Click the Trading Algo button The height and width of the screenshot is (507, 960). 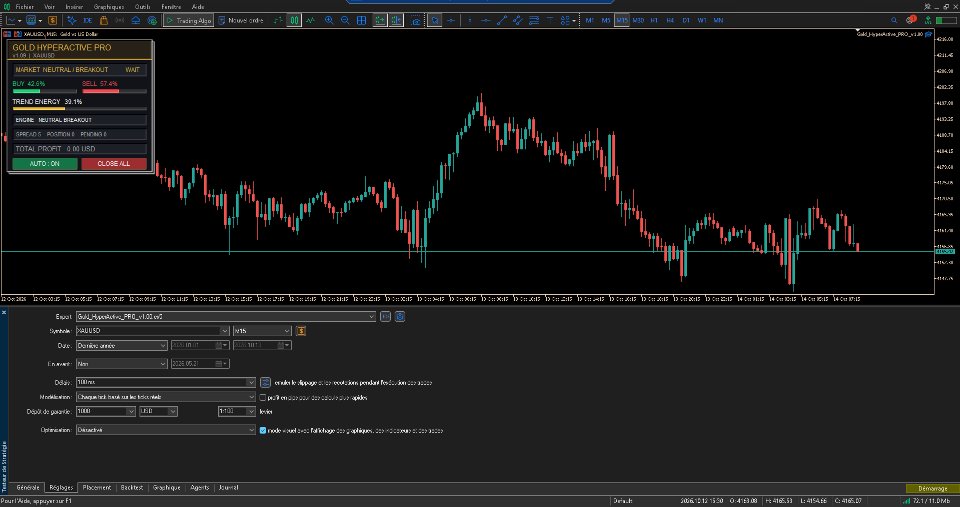188,20
